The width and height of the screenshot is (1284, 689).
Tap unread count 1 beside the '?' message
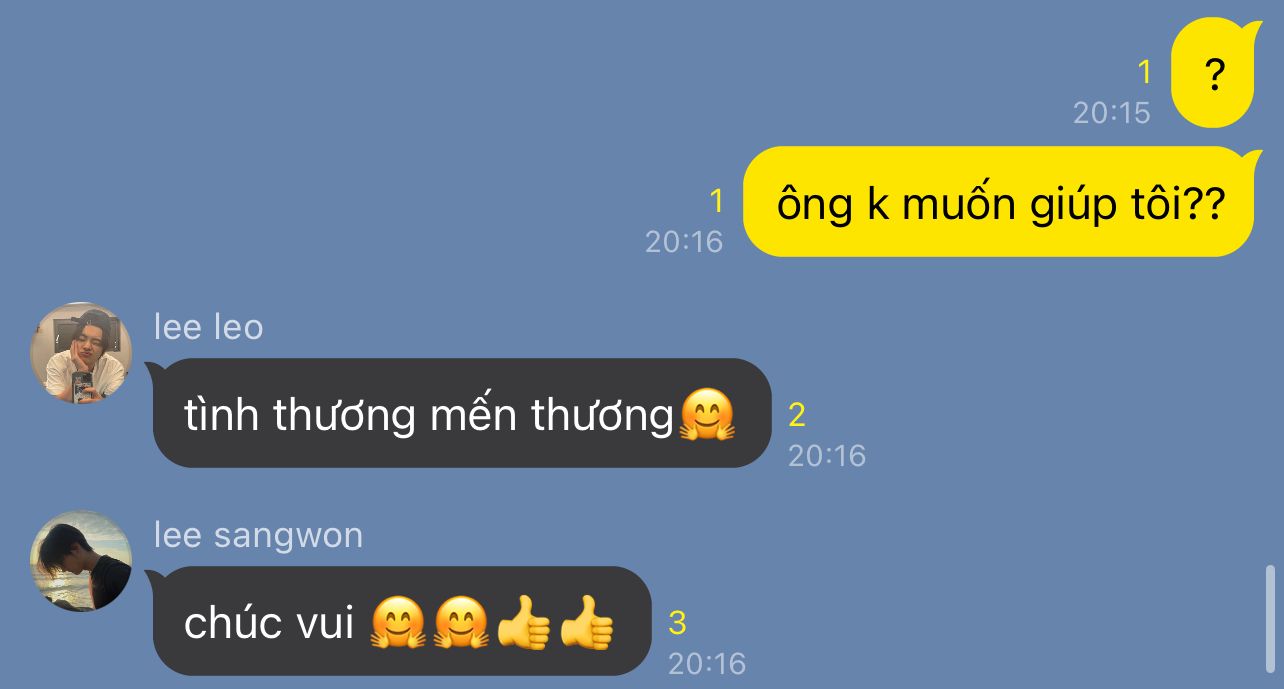tap(1145, 72)
